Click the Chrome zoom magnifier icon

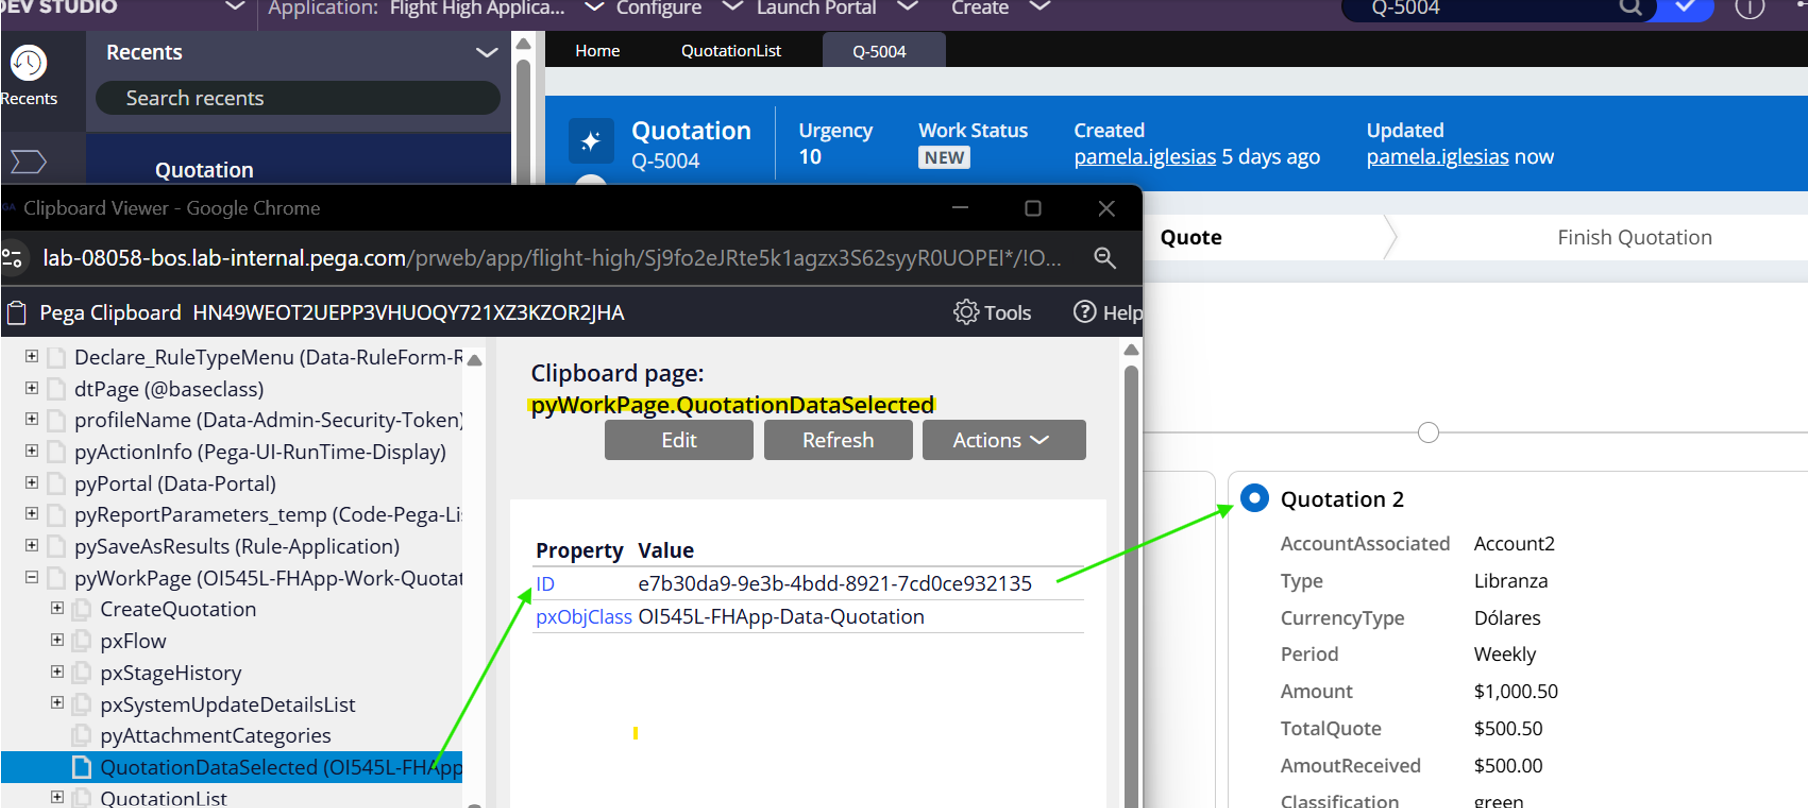pyautogui.click(x=1104, y=258)
